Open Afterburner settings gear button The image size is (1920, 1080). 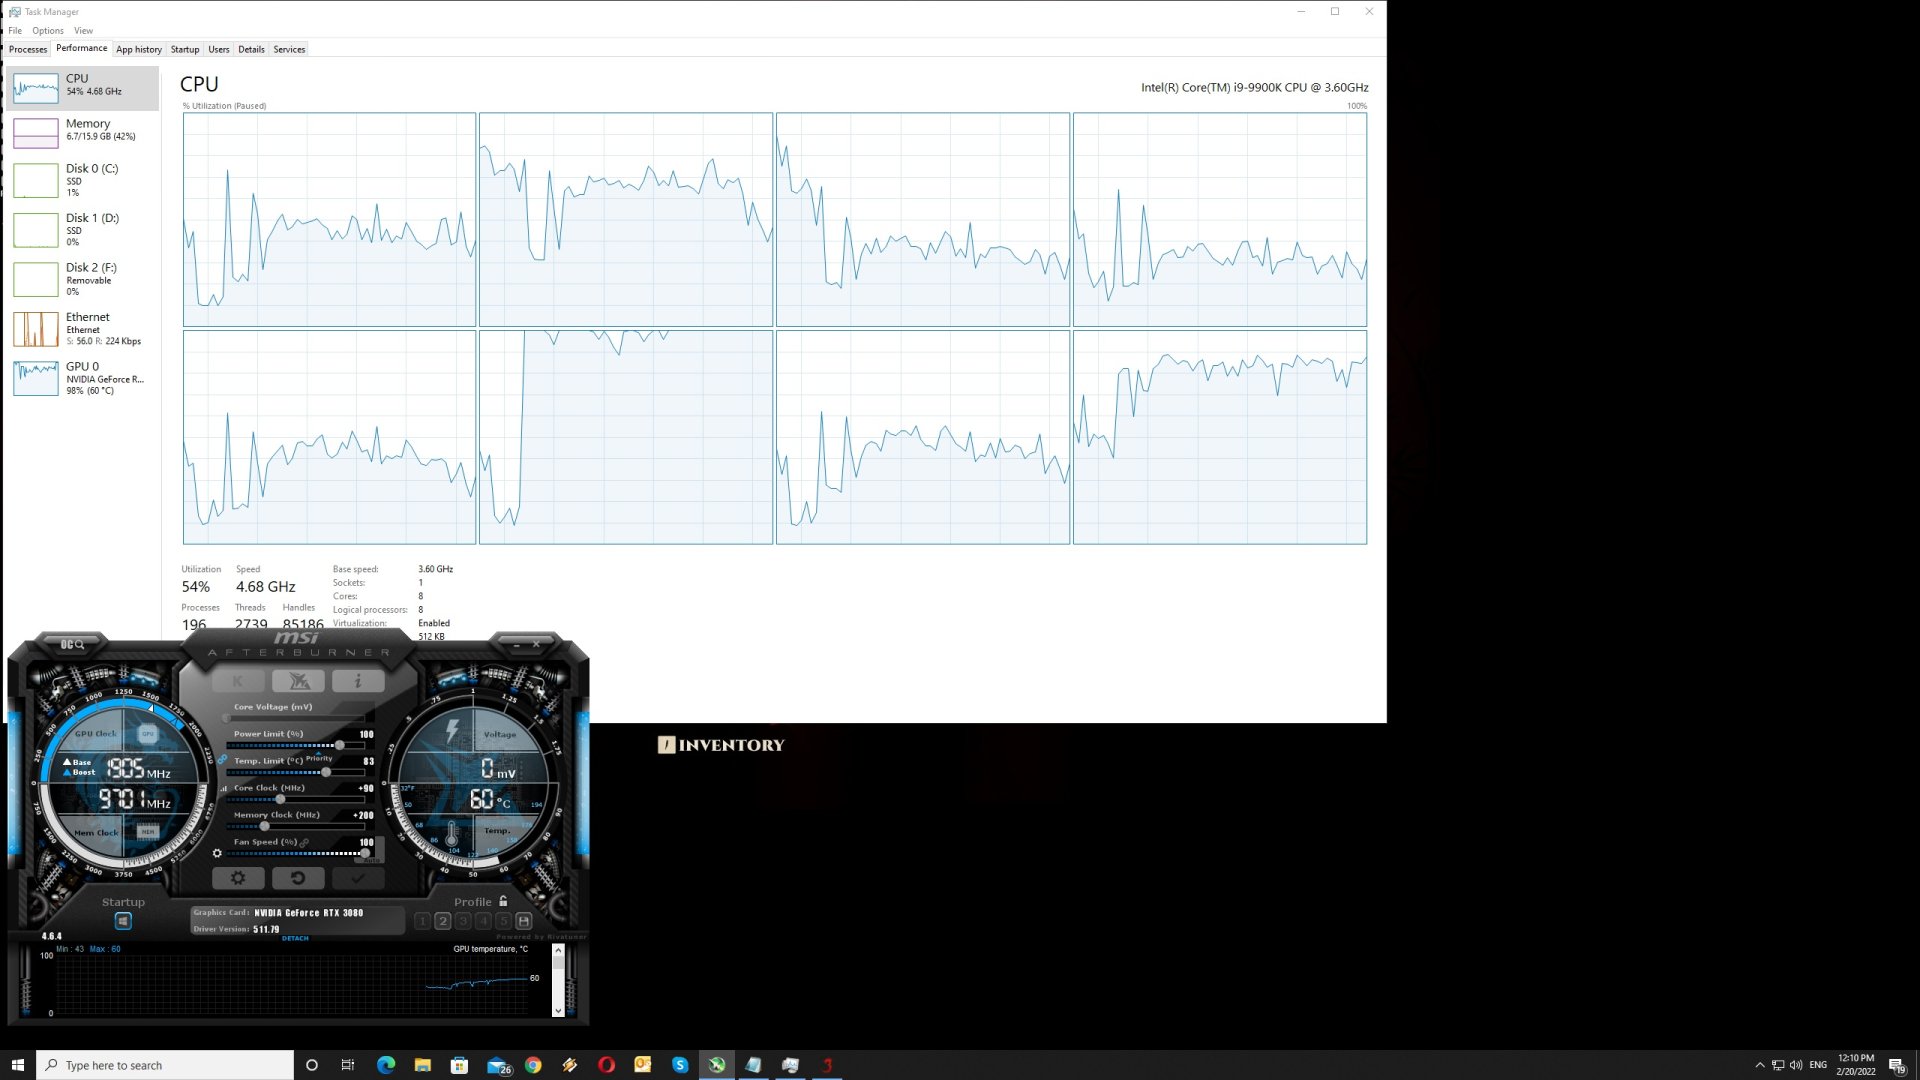click(238, 878)
